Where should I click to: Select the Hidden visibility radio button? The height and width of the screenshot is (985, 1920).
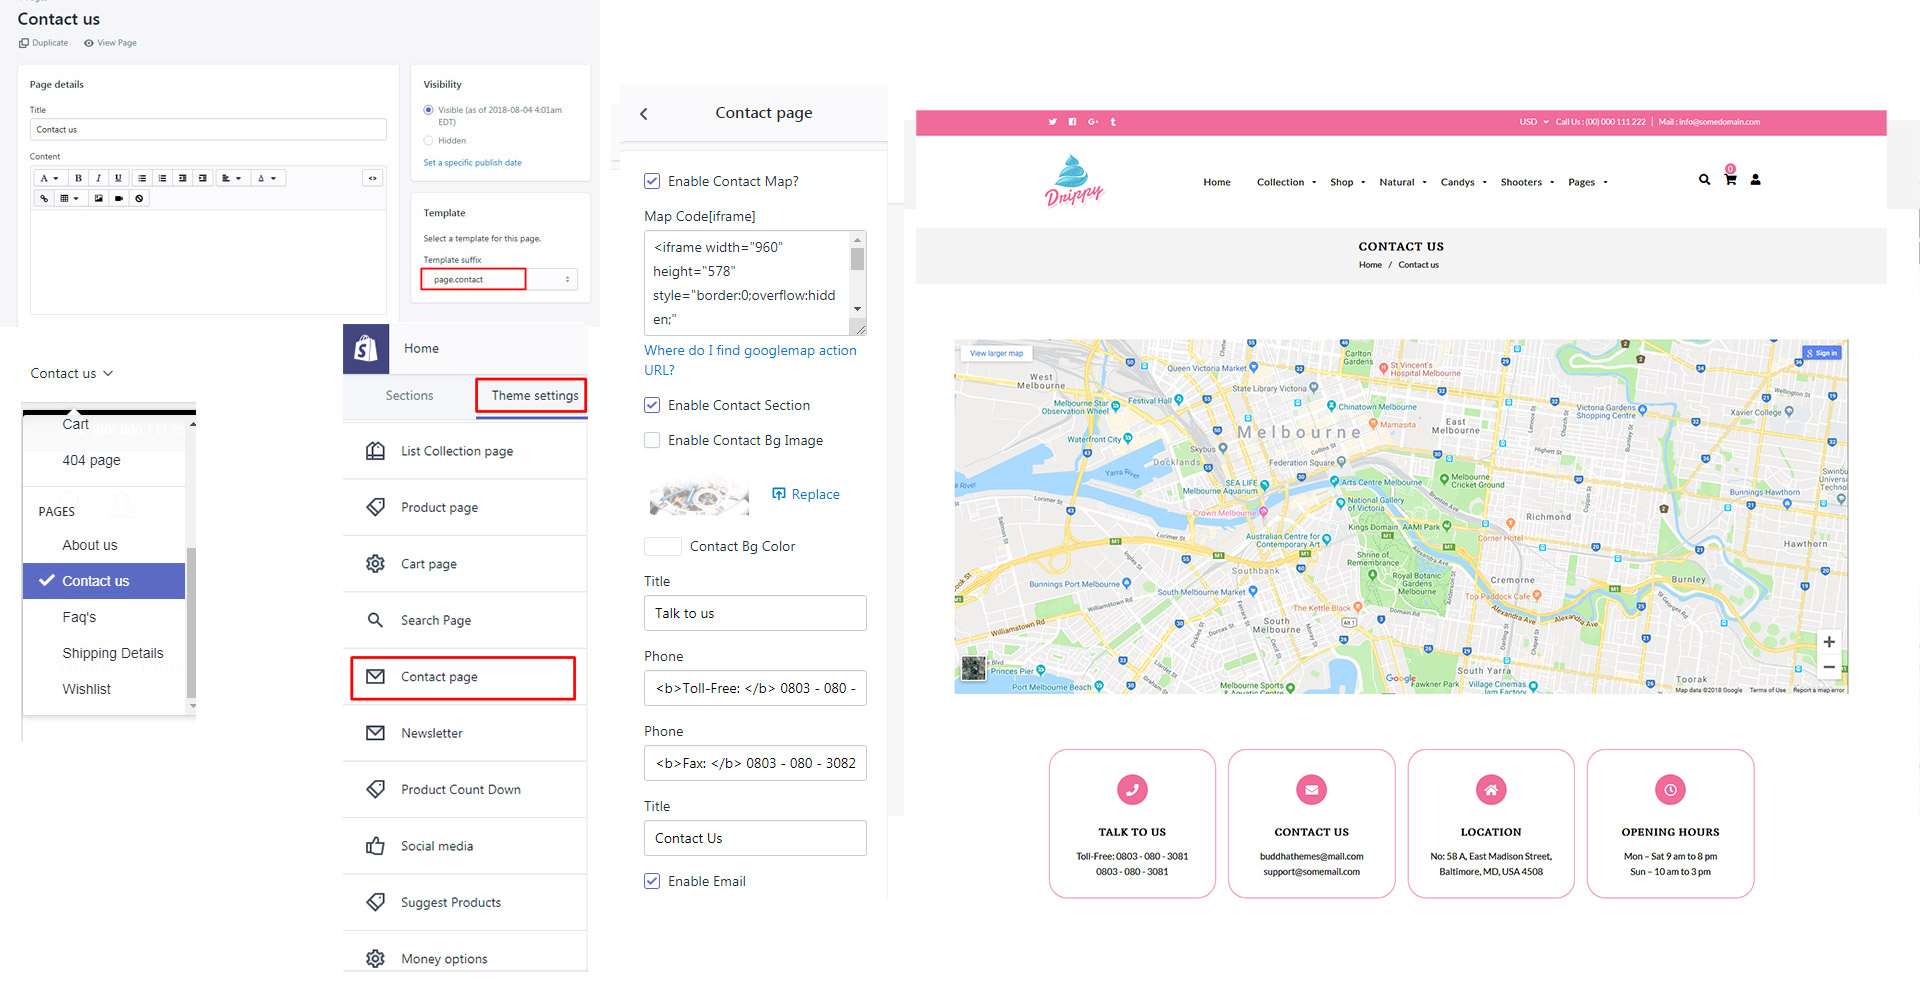point(428,140)
